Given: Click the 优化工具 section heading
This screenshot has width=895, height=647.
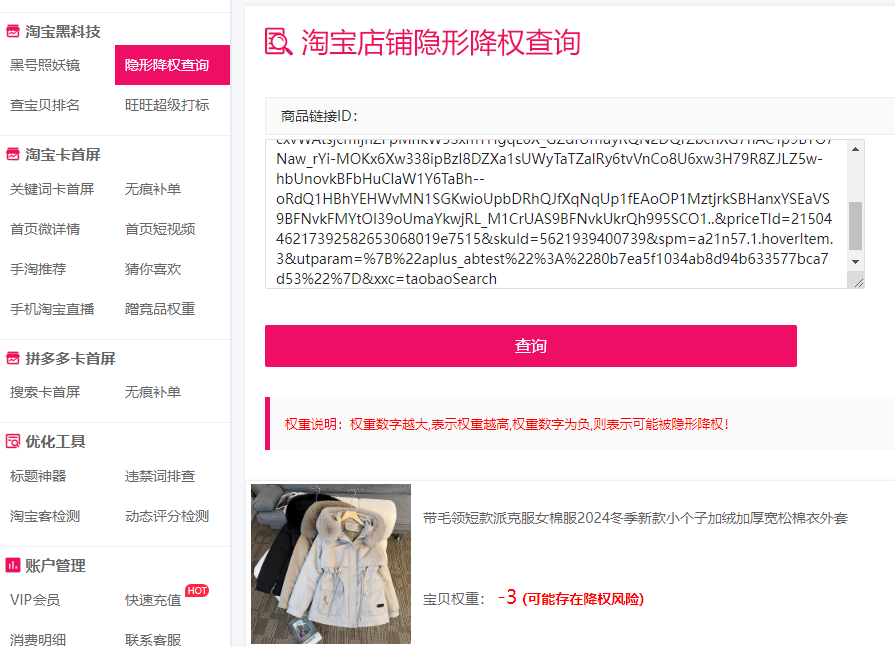Looking at the screenshot, I should (55, 442).
